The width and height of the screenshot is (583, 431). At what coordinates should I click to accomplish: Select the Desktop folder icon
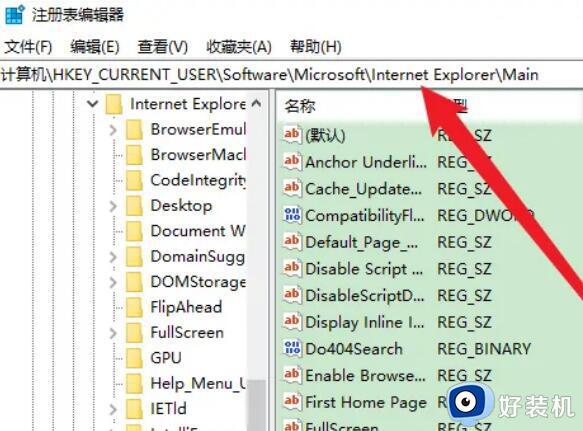[134, 206]
